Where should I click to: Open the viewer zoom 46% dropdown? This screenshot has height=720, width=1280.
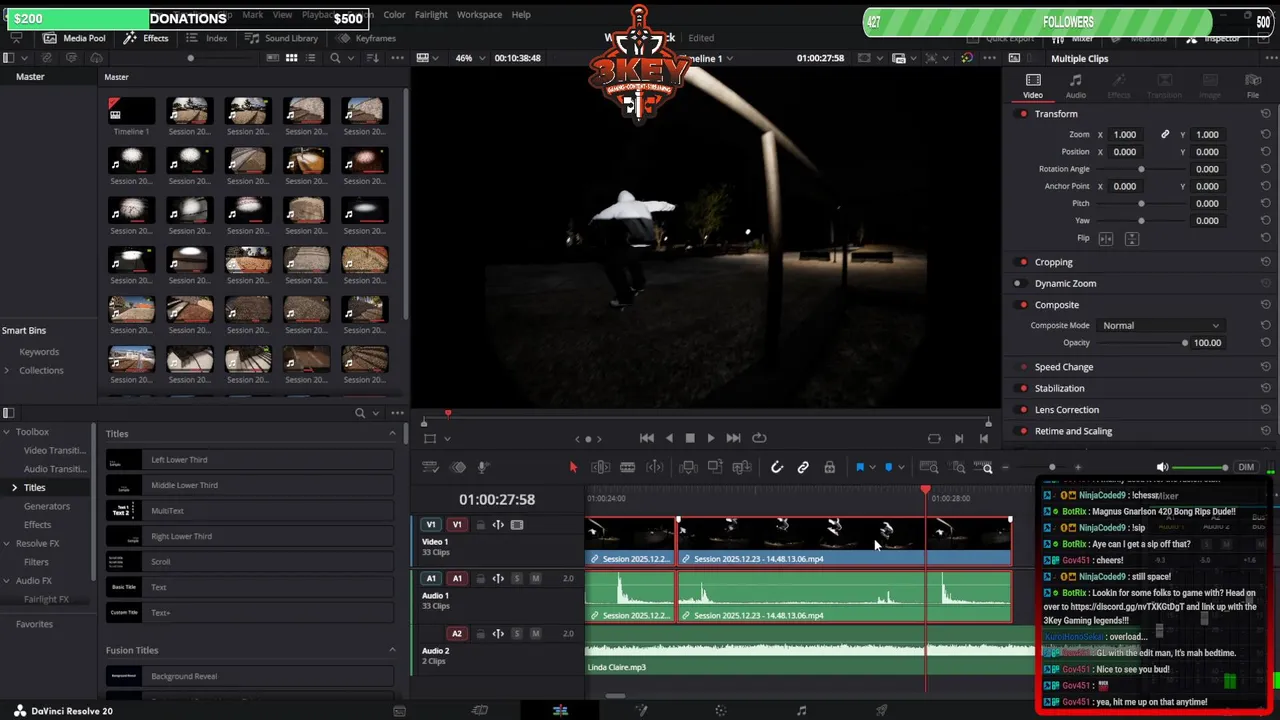(x=470, y=58)
